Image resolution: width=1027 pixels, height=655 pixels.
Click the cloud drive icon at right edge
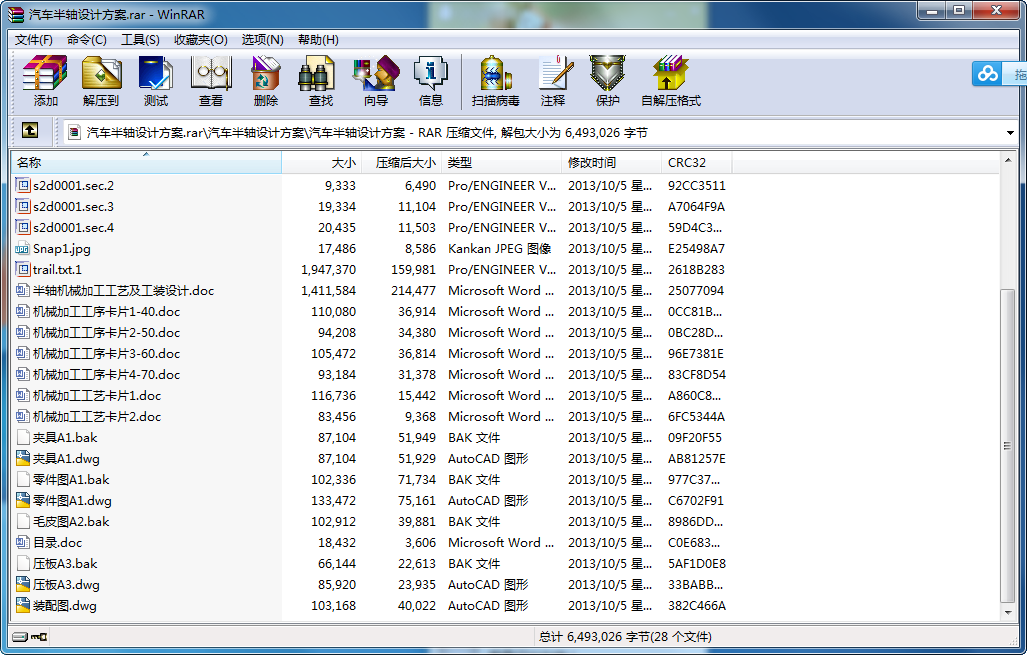point(987,74)
